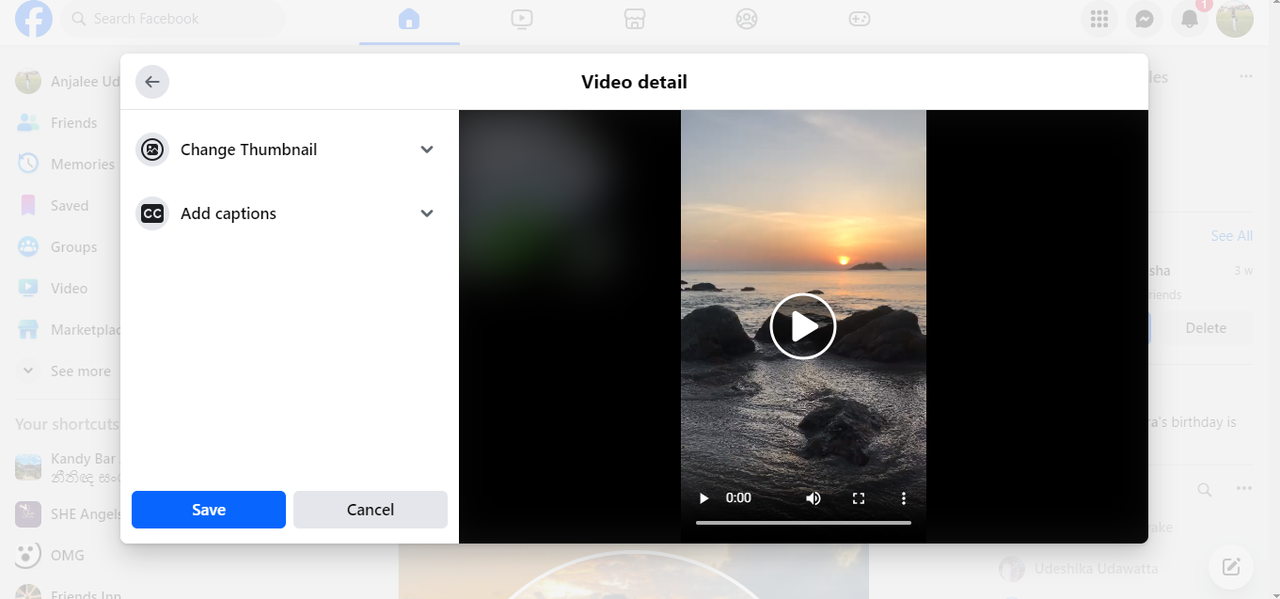Open the Udeshika Udawatta contact
1280x599 pixels.
click(x=1097, y=569)
